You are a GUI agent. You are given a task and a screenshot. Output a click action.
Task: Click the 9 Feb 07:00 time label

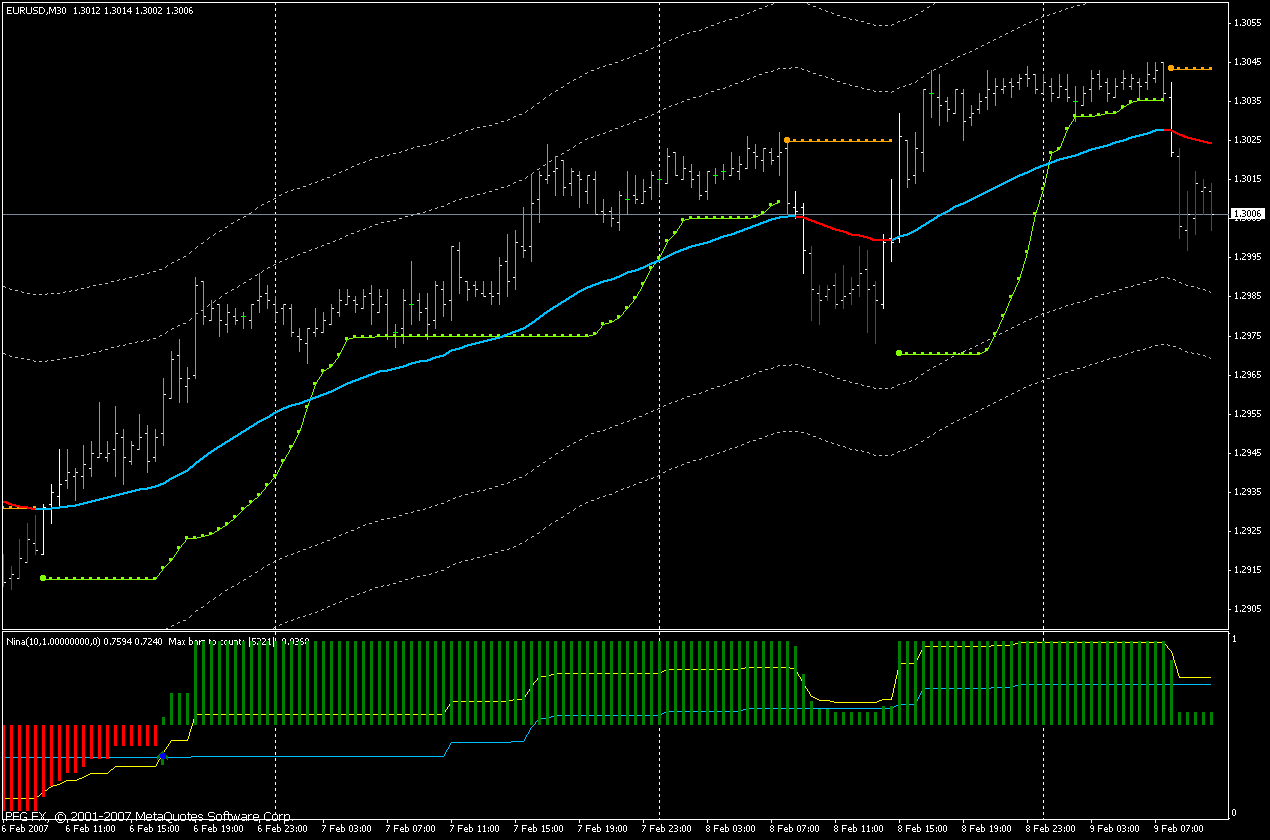1178,829
